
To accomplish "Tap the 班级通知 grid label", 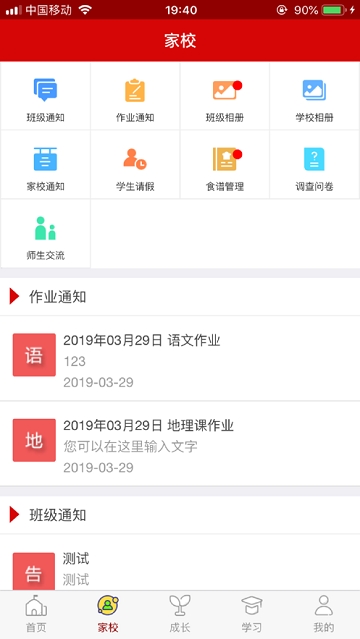I will (45, 118).
